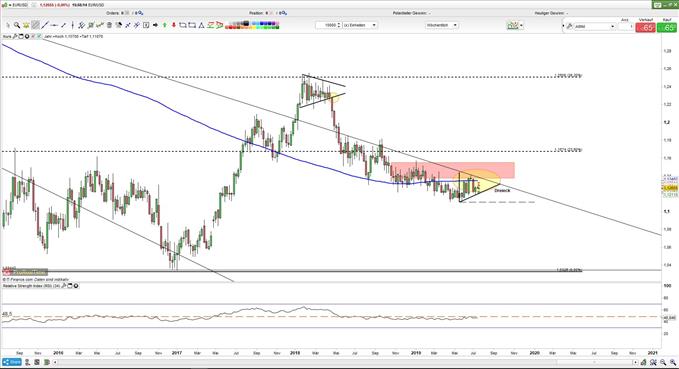679x369 pixels.
Task: Pick the horizontal line drawing tool
Action: coord(54,25)
